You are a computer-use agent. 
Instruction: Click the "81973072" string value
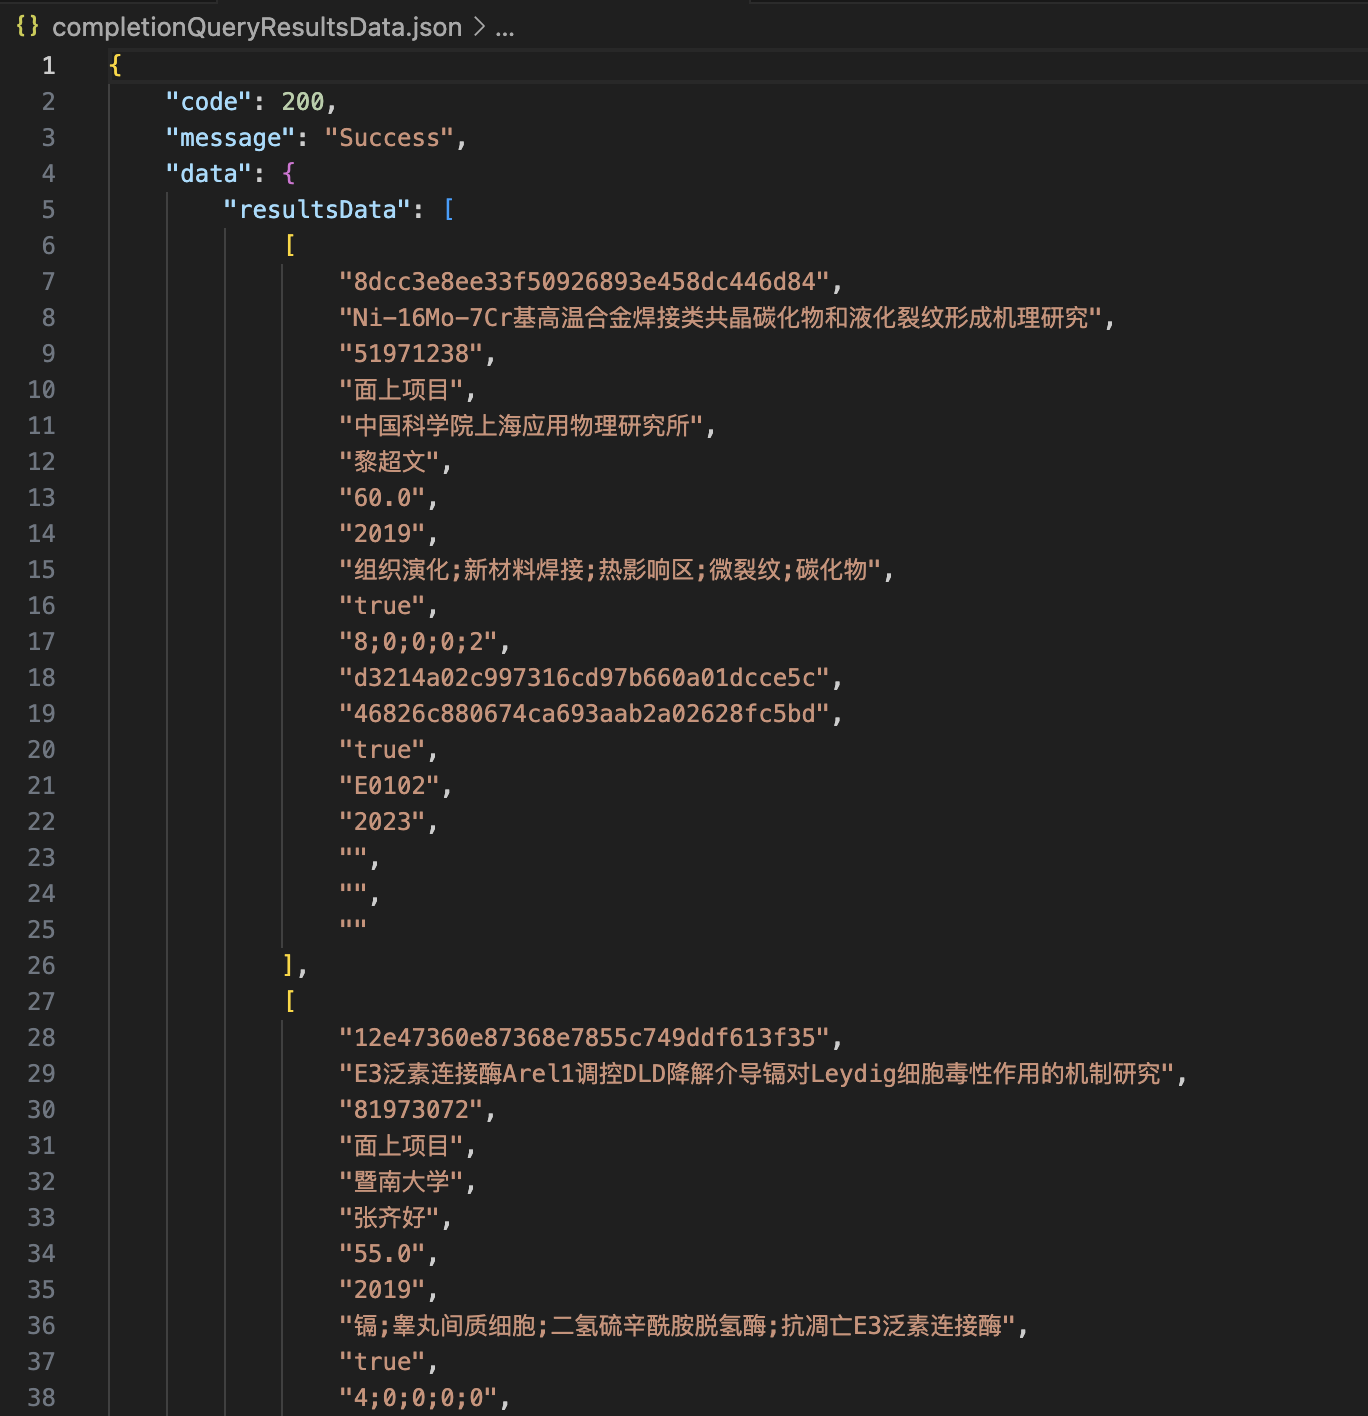point(412,1109)
